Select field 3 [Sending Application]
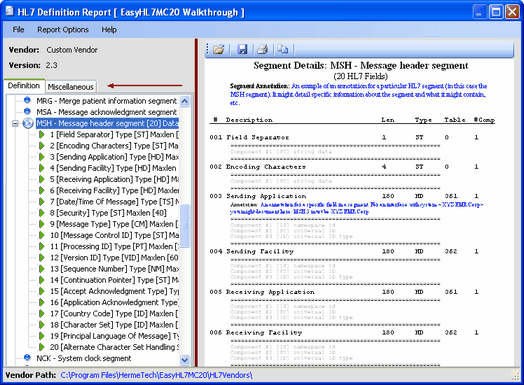The width and height of the screenshot is (524, 385). 114,157
